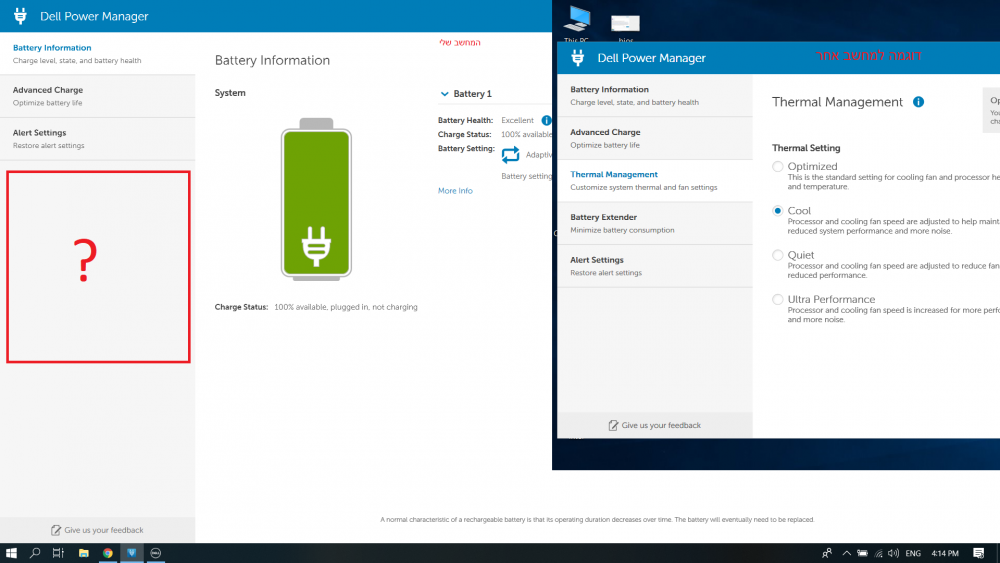Image resolution: width=1000 pixels, height=563 pixels.
Task: Open Alert Settings tab in right window
Action: (x=655, y=266)
